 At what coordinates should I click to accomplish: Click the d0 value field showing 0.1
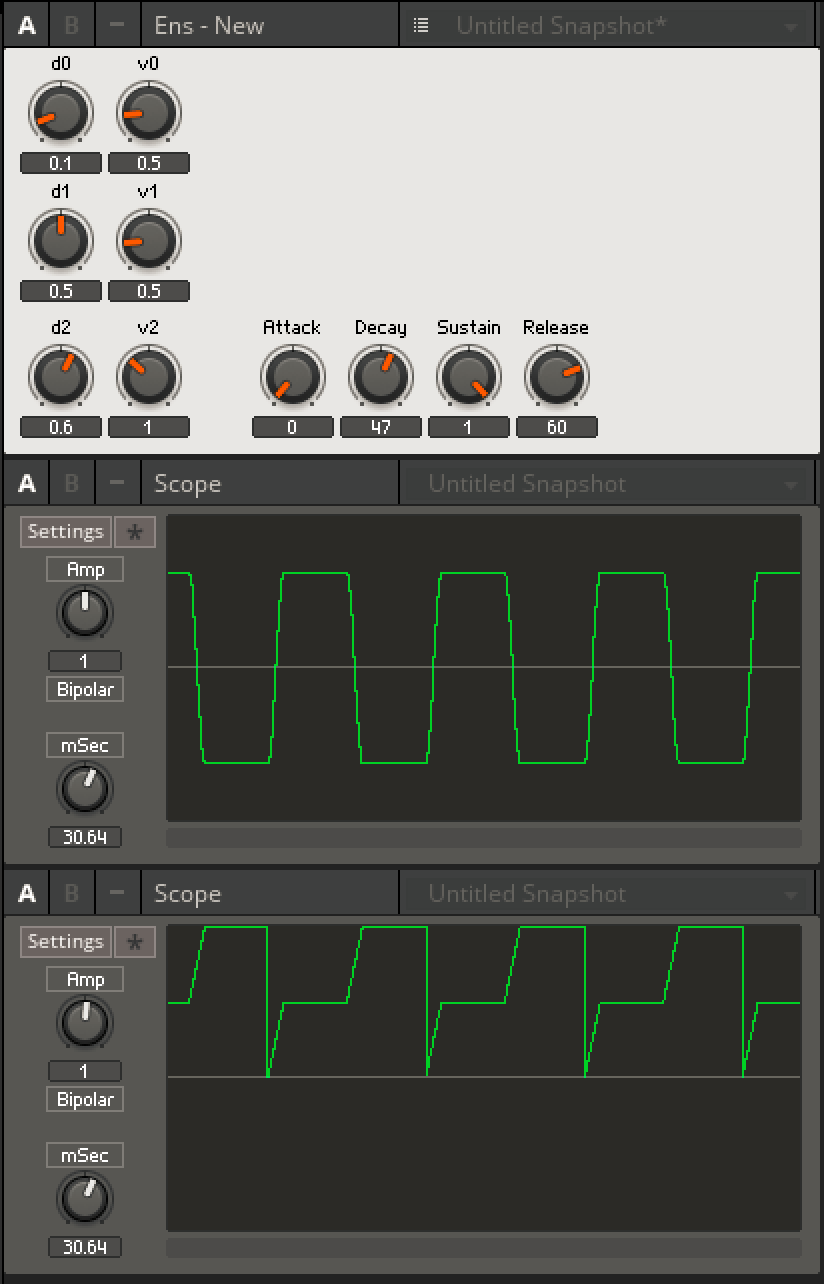pyautogui.click(x=61, y=163)
